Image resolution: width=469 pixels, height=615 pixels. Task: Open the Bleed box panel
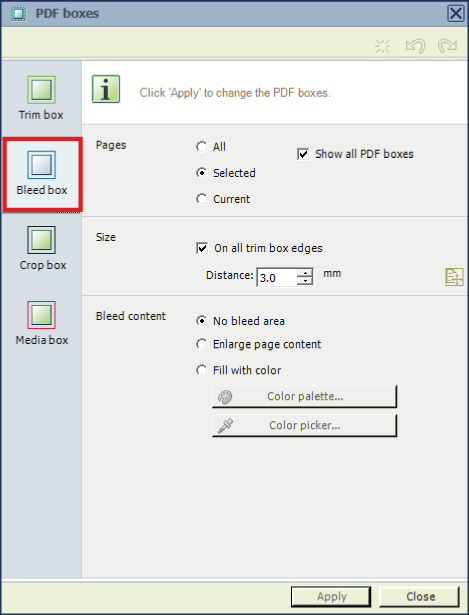point(42,174)
